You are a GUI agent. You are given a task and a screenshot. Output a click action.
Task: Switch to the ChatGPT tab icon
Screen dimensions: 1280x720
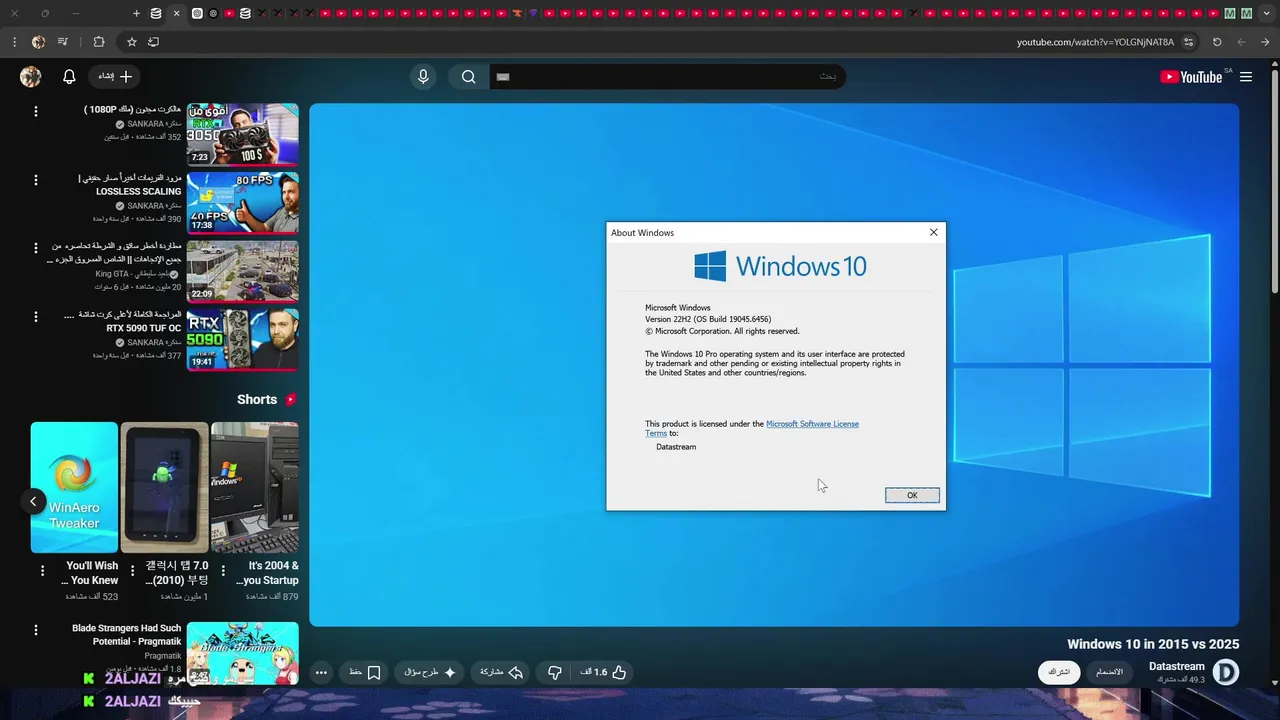tap(197, 13)
